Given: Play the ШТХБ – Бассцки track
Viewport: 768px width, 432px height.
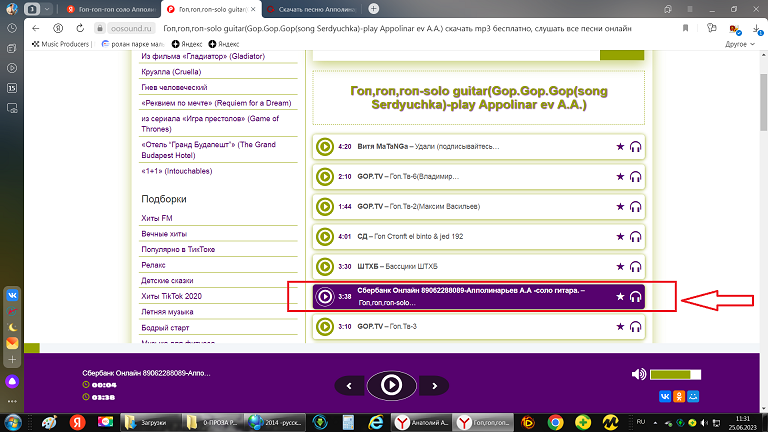Looking at the screenshot, I should [324, 266].
